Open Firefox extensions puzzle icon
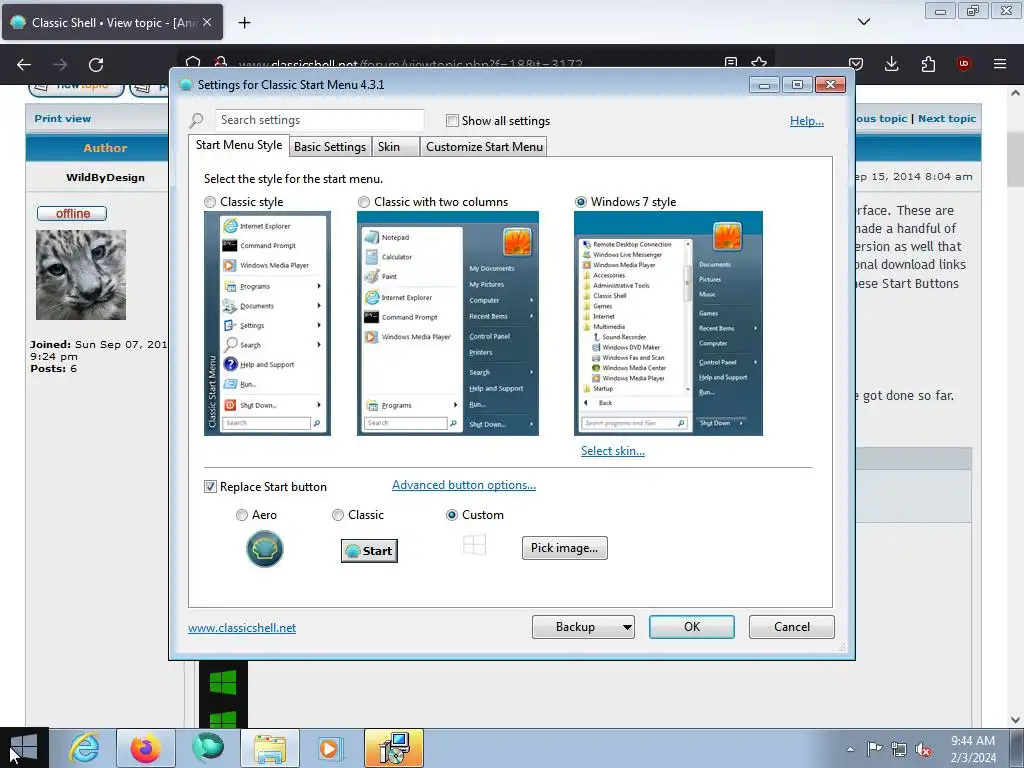Screen dimensions: 1024x768 coord(928,64)
